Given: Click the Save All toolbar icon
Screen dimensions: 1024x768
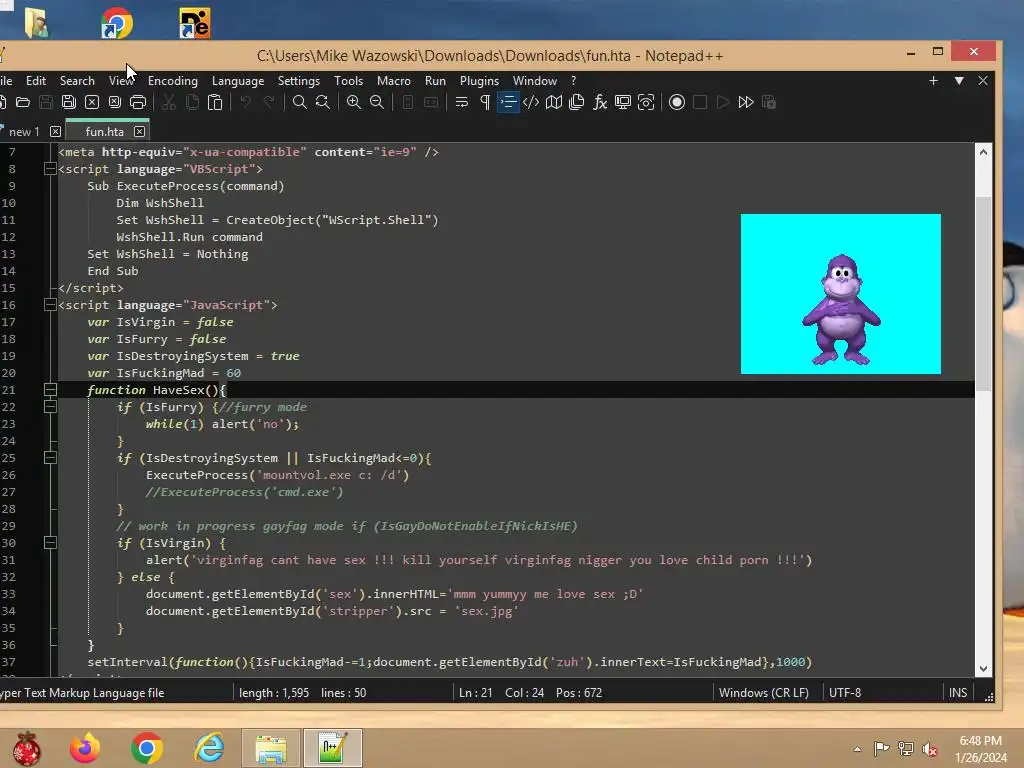Looking at the screenshot, I should pos(69,103).
